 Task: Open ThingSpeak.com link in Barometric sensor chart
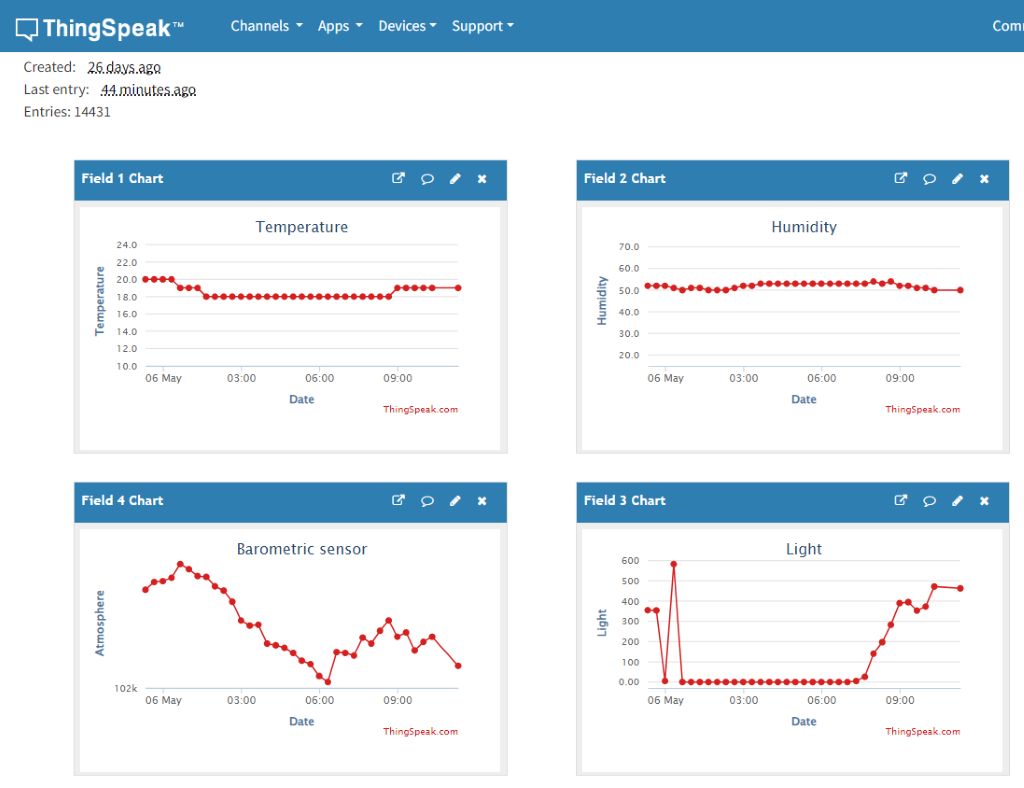(421, 731)
